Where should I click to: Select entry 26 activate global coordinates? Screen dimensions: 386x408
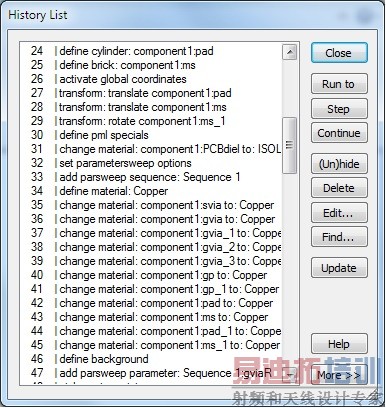tap(151, 79)
